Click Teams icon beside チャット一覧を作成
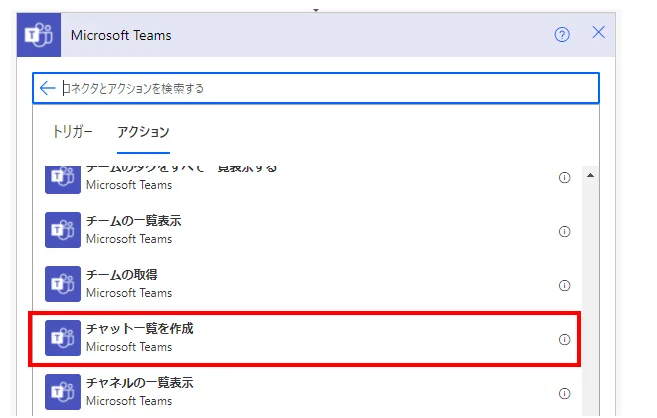This screenshot has width=657, height=418. pyautogui.click(x=62, y=338)
